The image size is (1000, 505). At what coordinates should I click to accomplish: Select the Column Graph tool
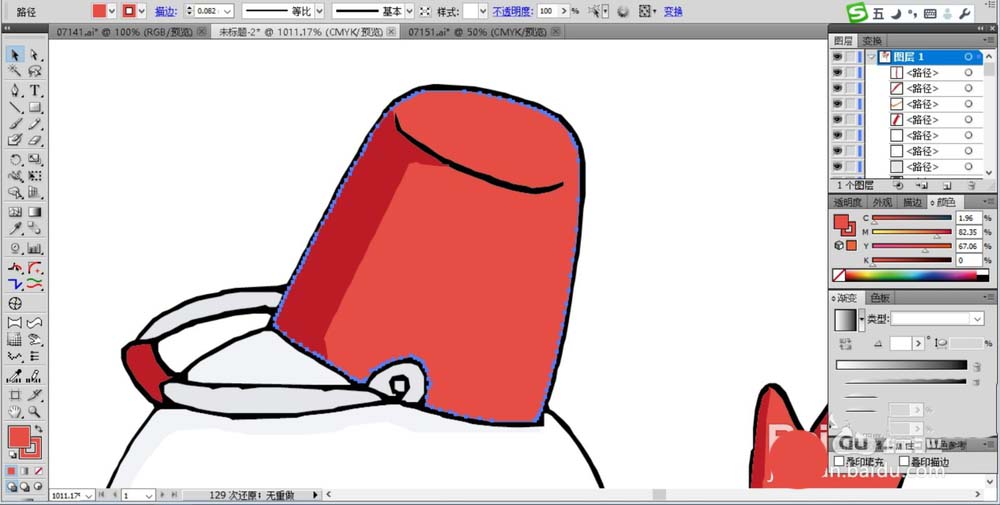[x=34, y=248]
